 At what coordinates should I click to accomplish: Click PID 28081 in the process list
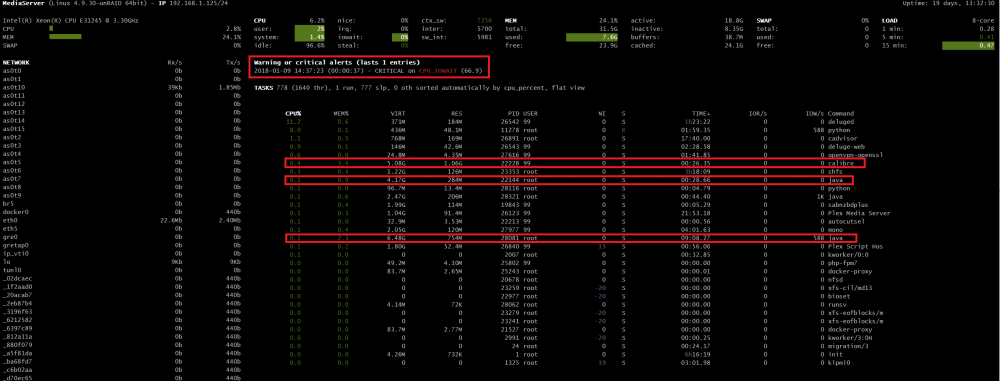[x=509, y=238]
